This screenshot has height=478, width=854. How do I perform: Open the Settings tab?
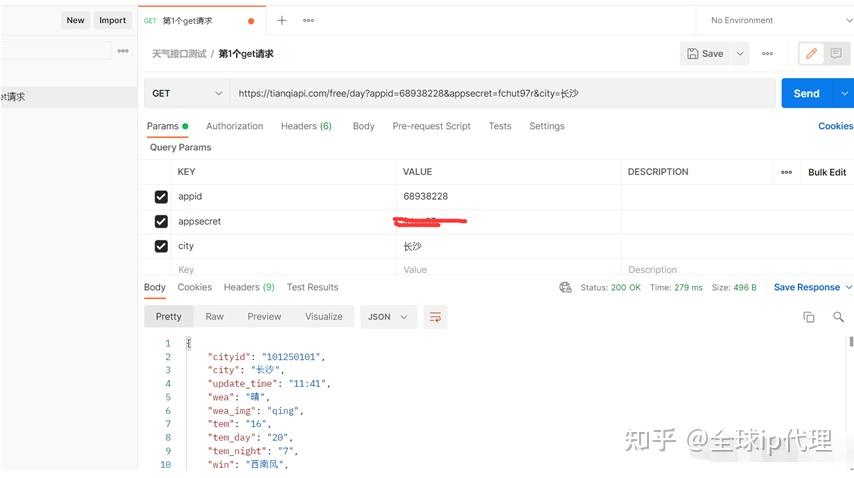[x=546, y=126]
